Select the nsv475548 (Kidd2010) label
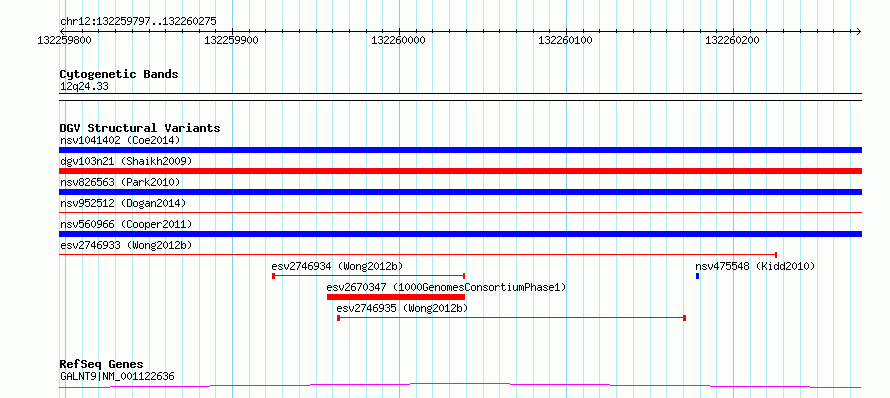The image size is (890, 398). (x=755, y=266)
